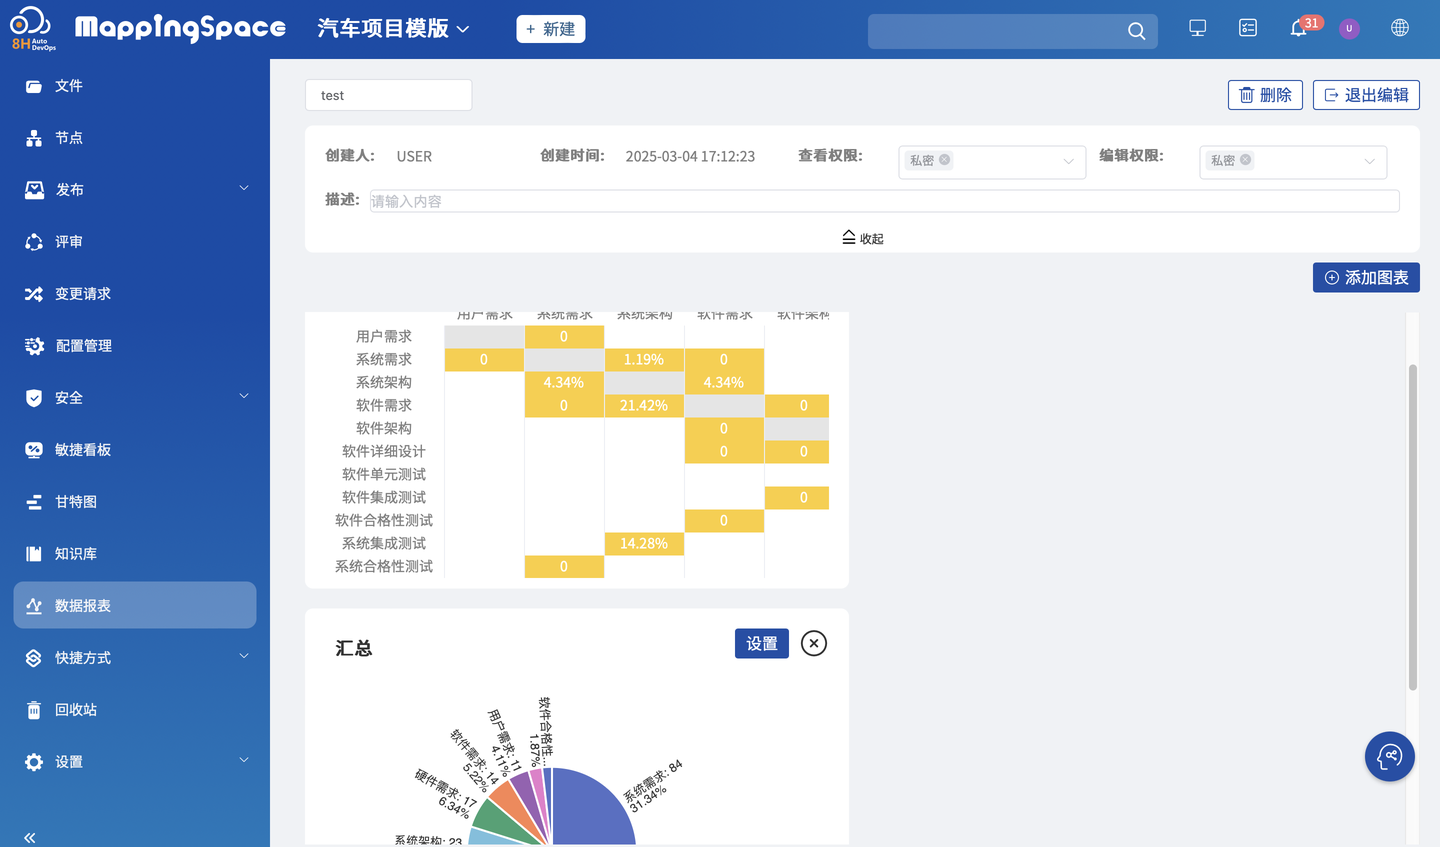Click the 21.42% matrix cell
This screenshot has width=1440, height=847.
tap(644, 405)
